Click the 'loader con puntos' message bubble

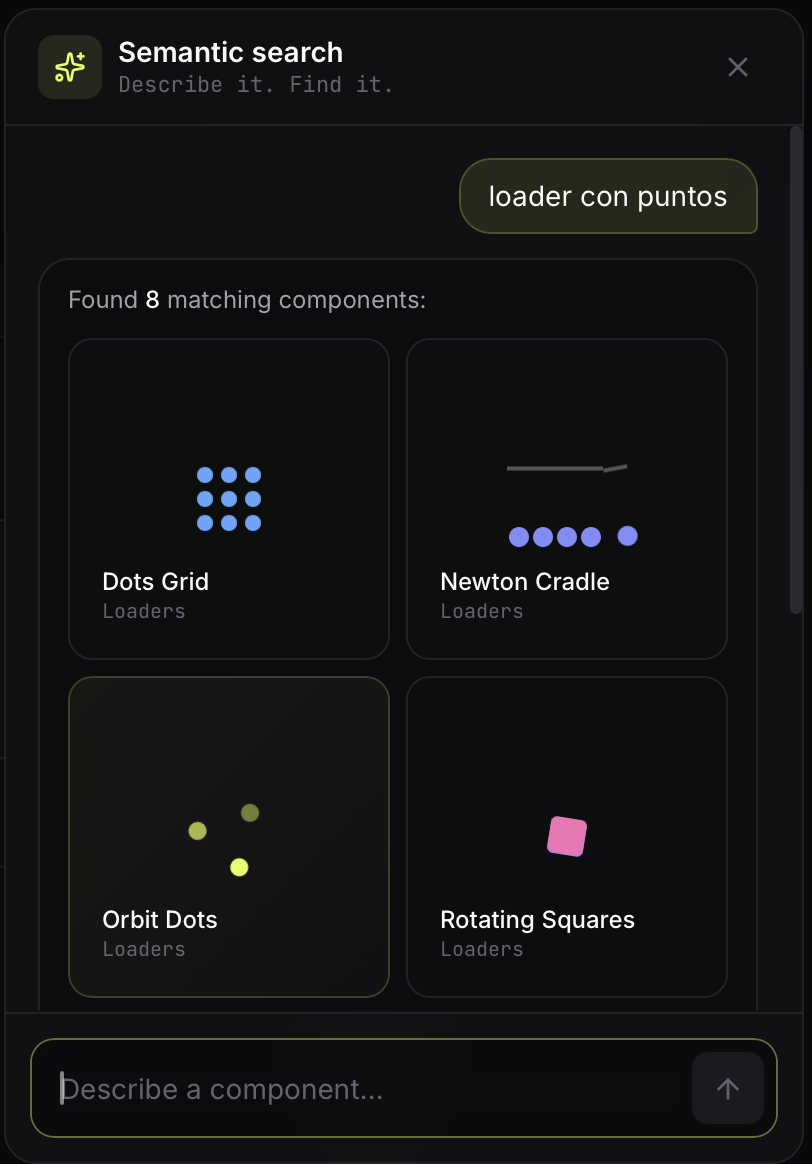[x=608, y=196]
